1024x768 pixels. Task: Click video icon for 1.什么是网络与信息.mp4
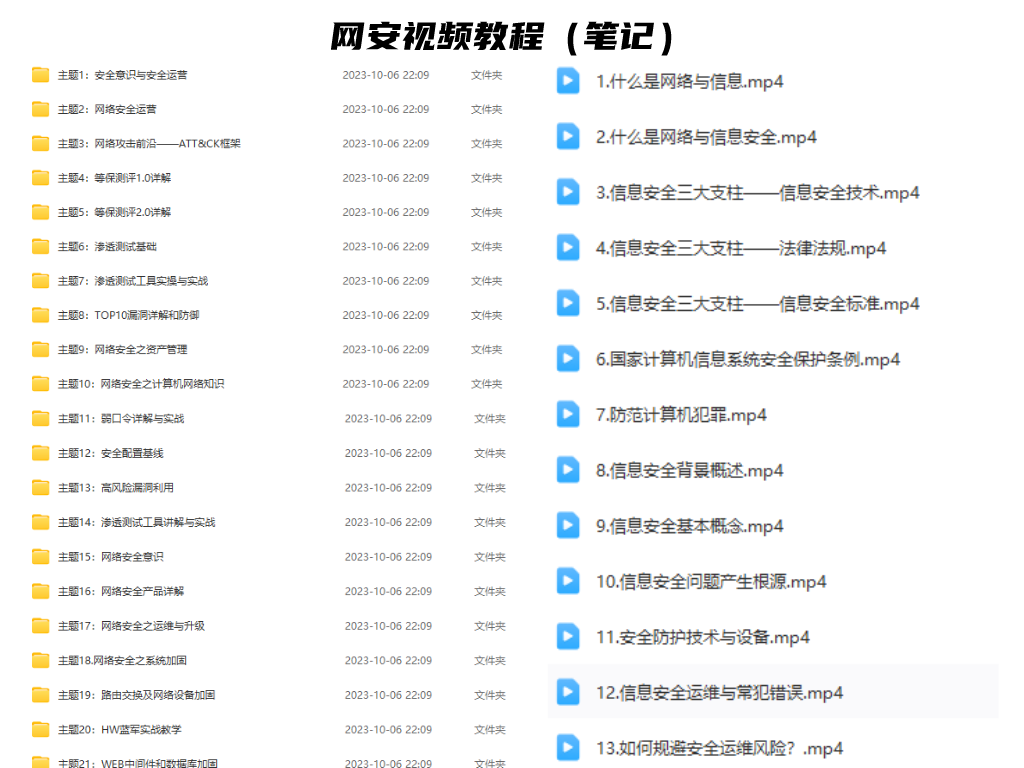tap(568, 81)
